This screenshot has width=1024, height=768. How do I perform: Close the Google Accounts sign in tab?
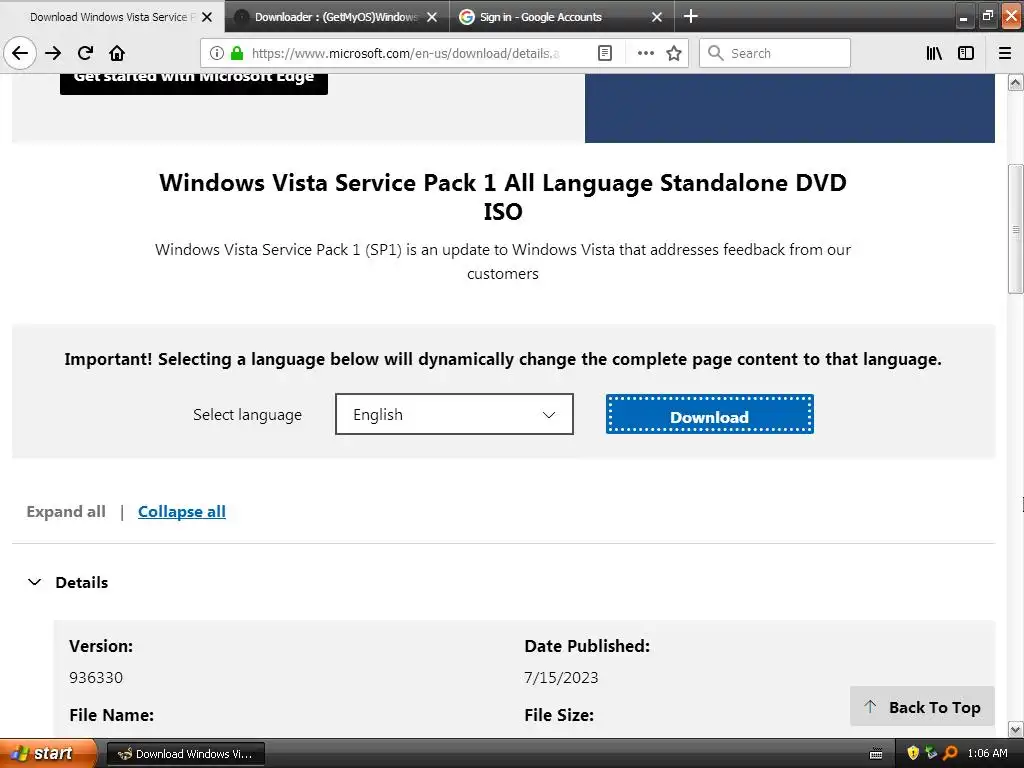click(x=657, y=17)
